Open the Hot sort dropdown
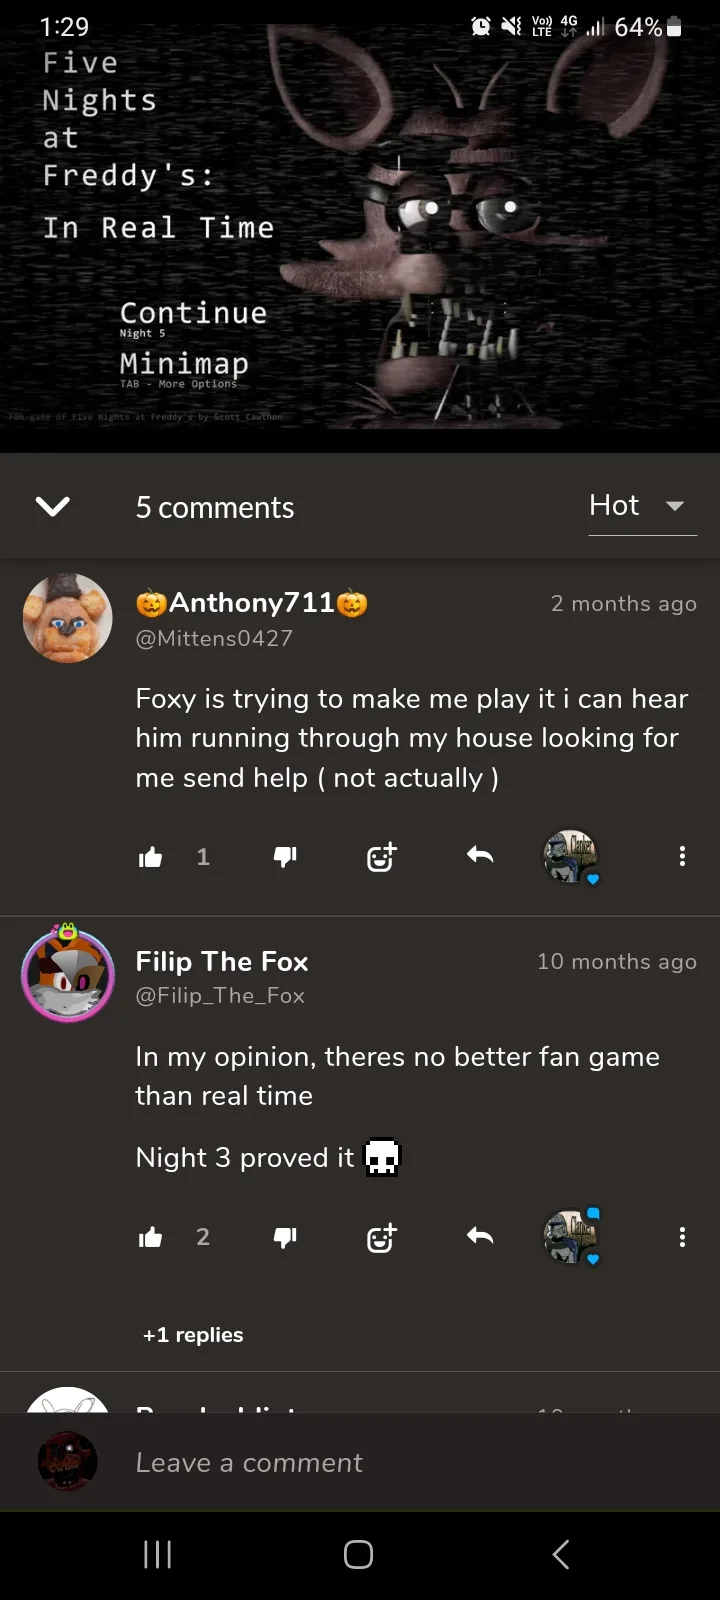The image size is (720, 1600). 641,506
